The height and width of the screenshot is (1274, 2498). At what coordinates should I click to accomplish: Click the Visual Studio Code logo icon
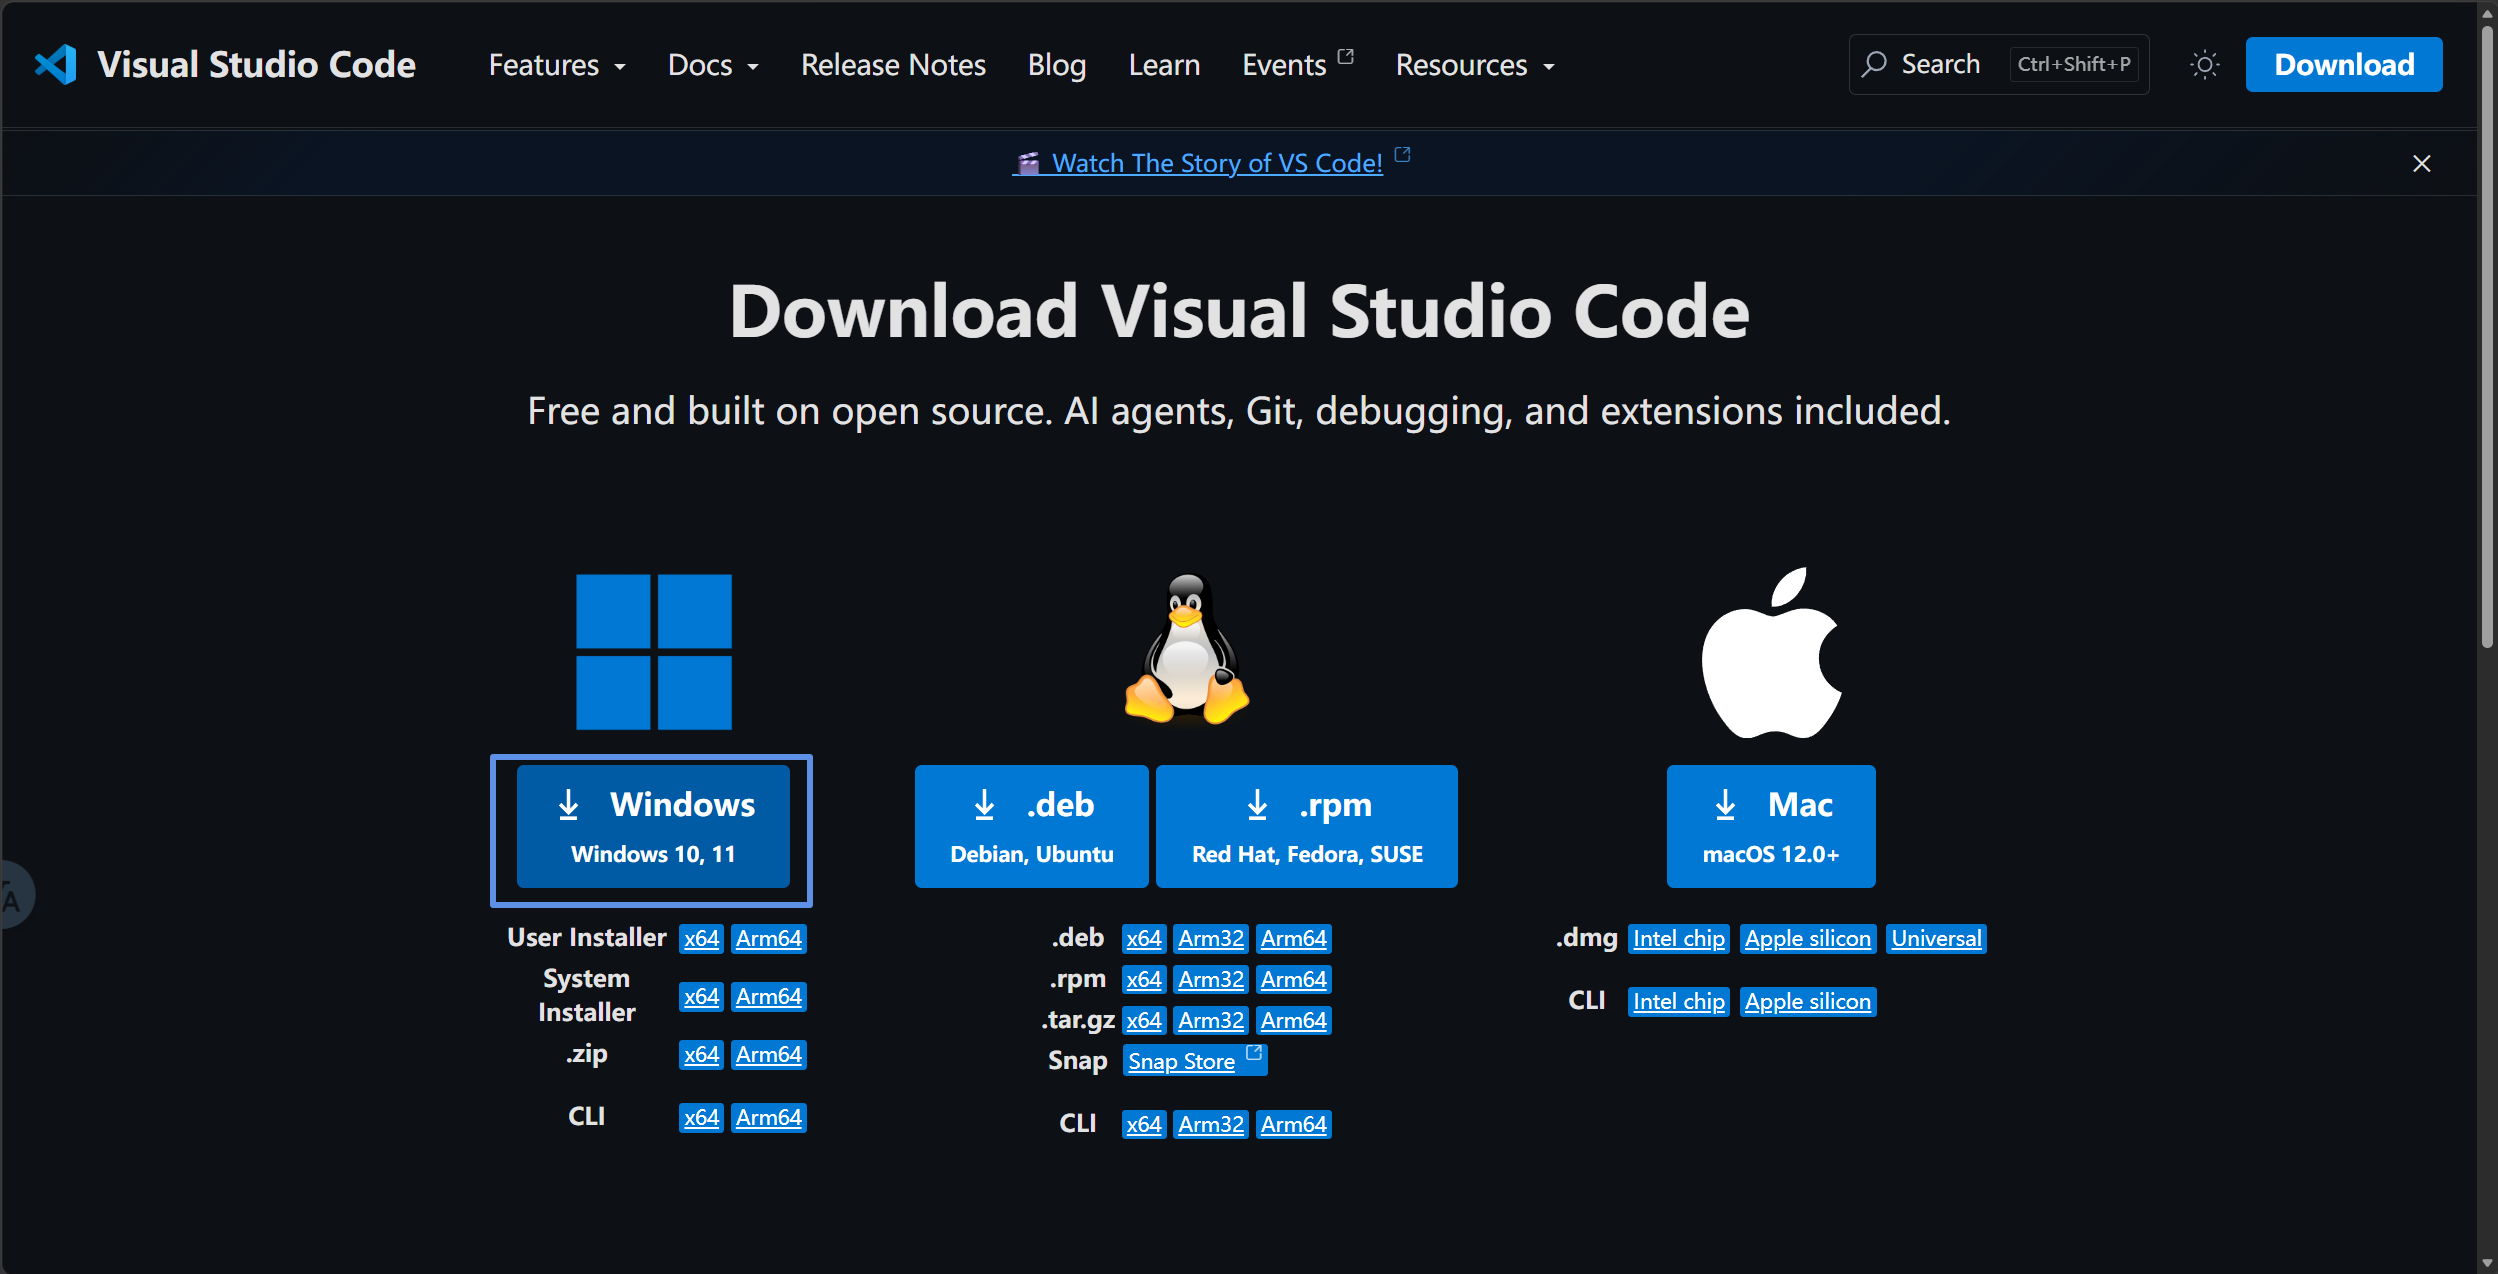(56, 65)
